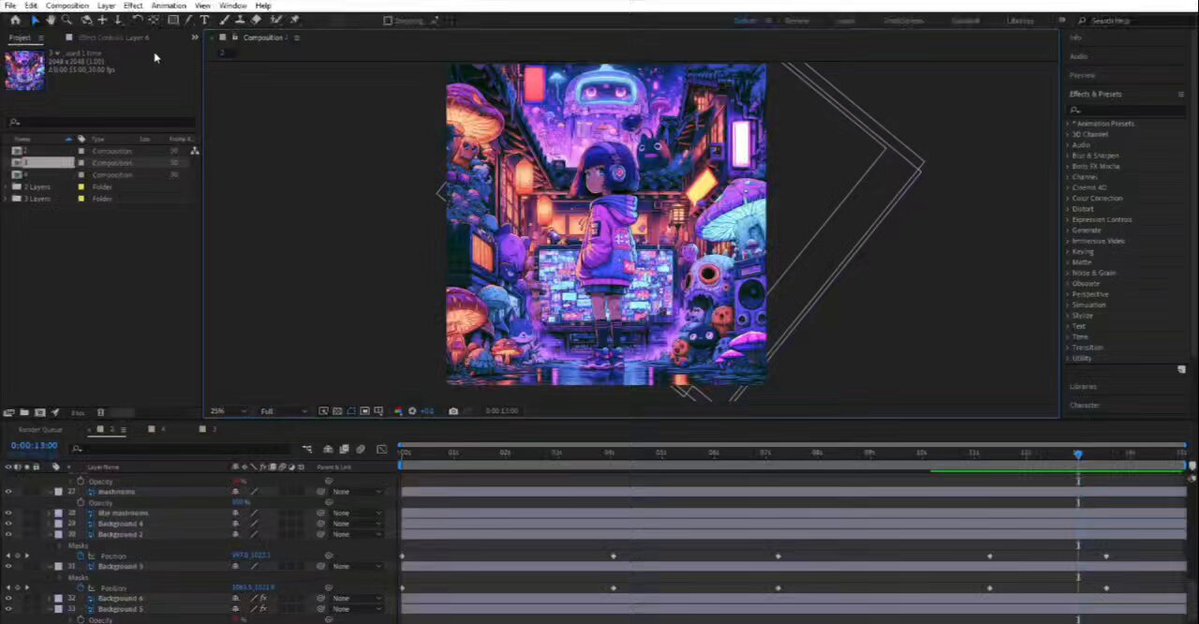Expand Blur & Sharpen effects category
This screenshot has height=624, width=1199.
coord(1068,156)
